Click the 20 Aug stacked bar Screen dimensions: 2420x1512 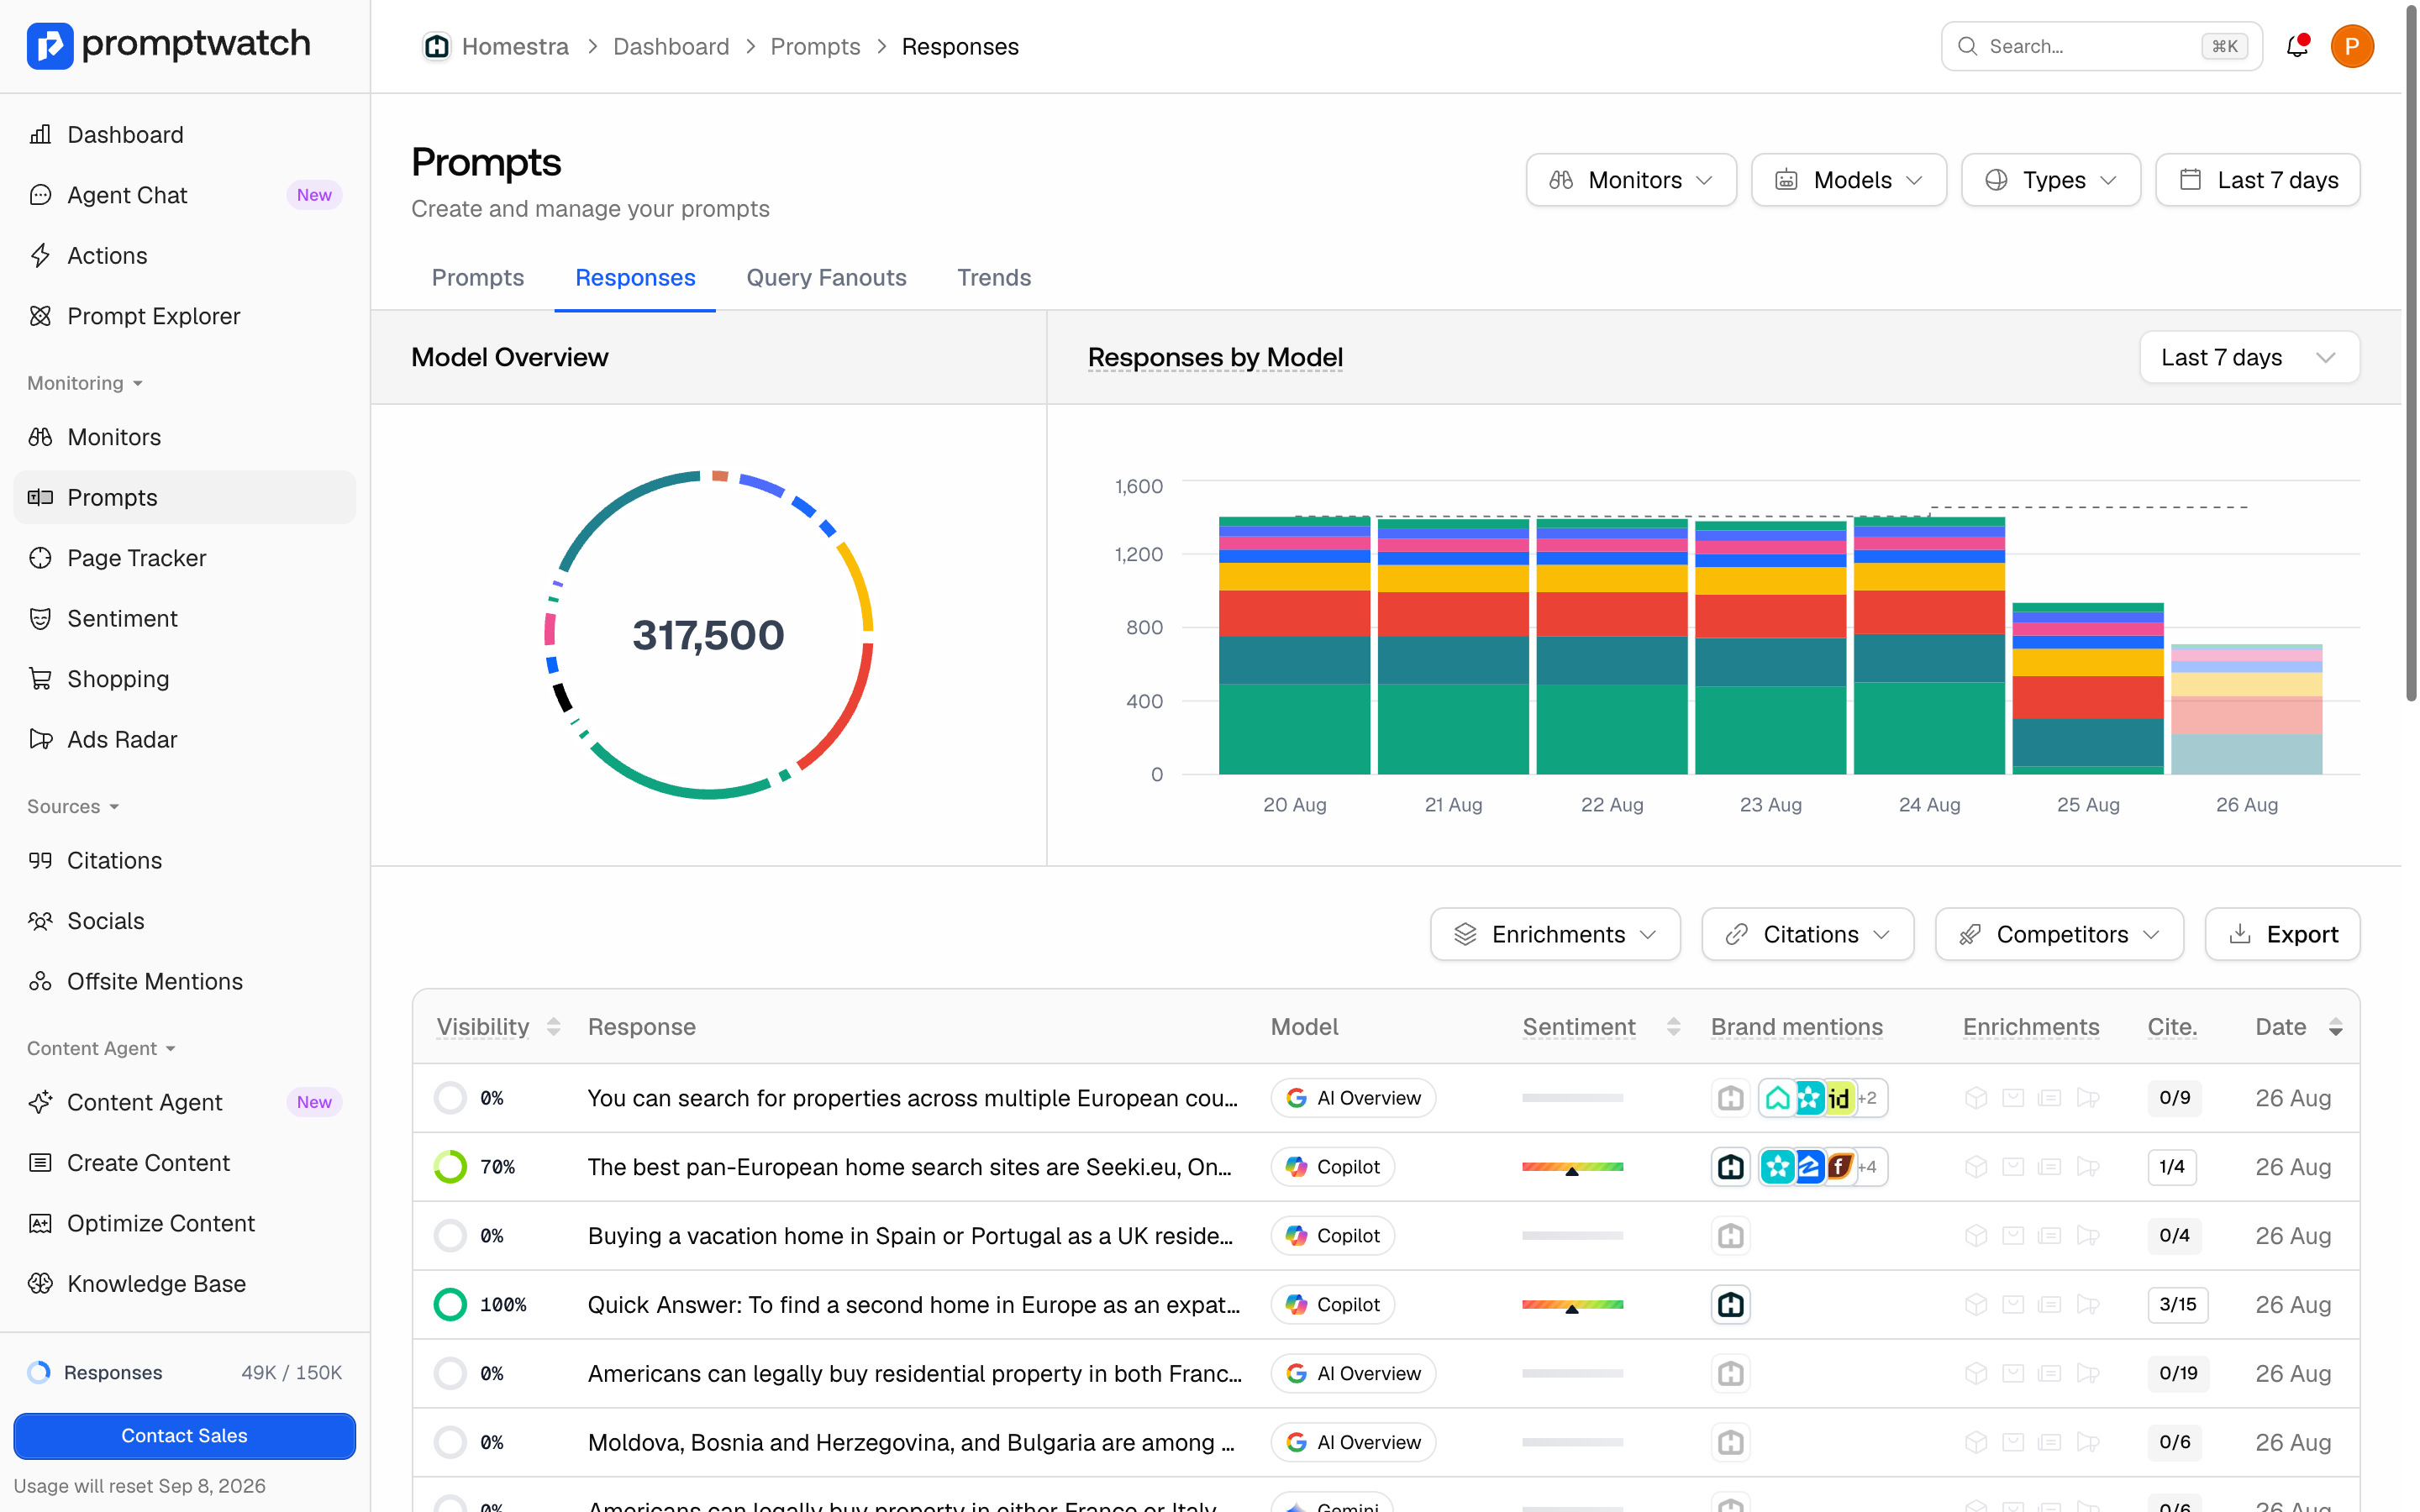tap(1294, 645)
